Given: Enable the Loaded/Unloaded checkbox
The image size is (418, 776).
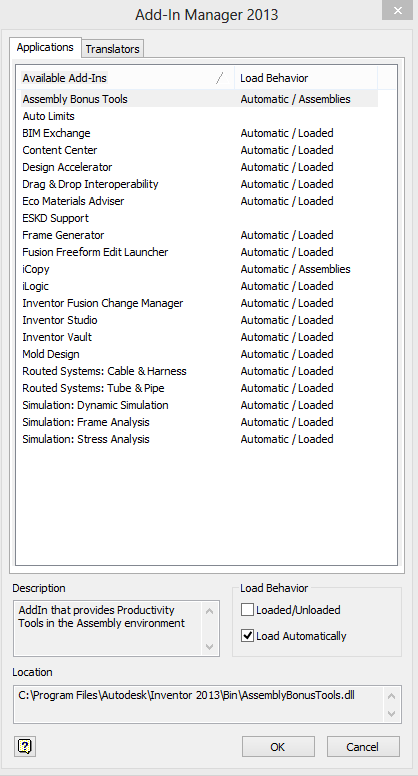Looking at the screenshot, I should tap(247, 610).
